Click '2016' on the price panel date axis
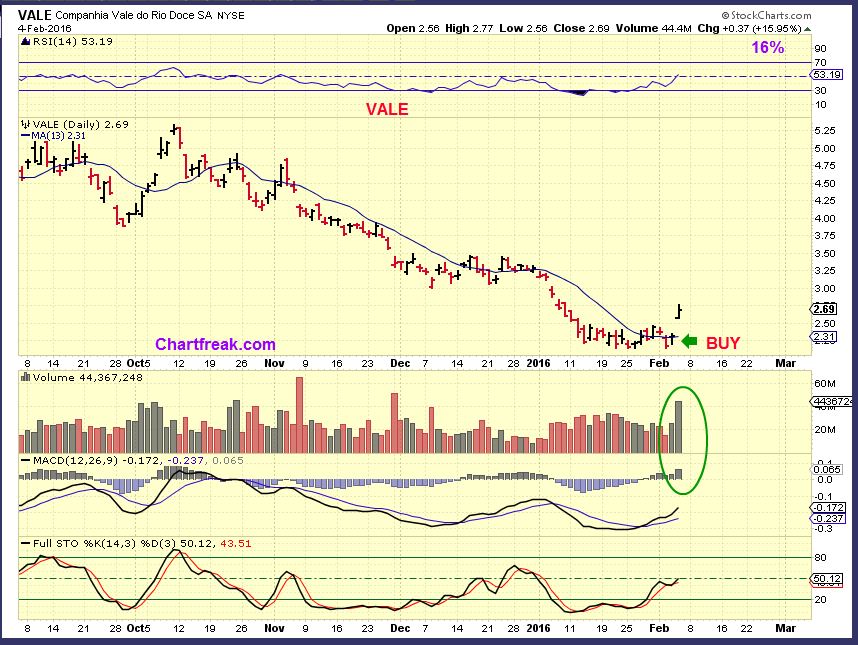The height and width of the screenshot is (645, 858). (x=538, y=363)
